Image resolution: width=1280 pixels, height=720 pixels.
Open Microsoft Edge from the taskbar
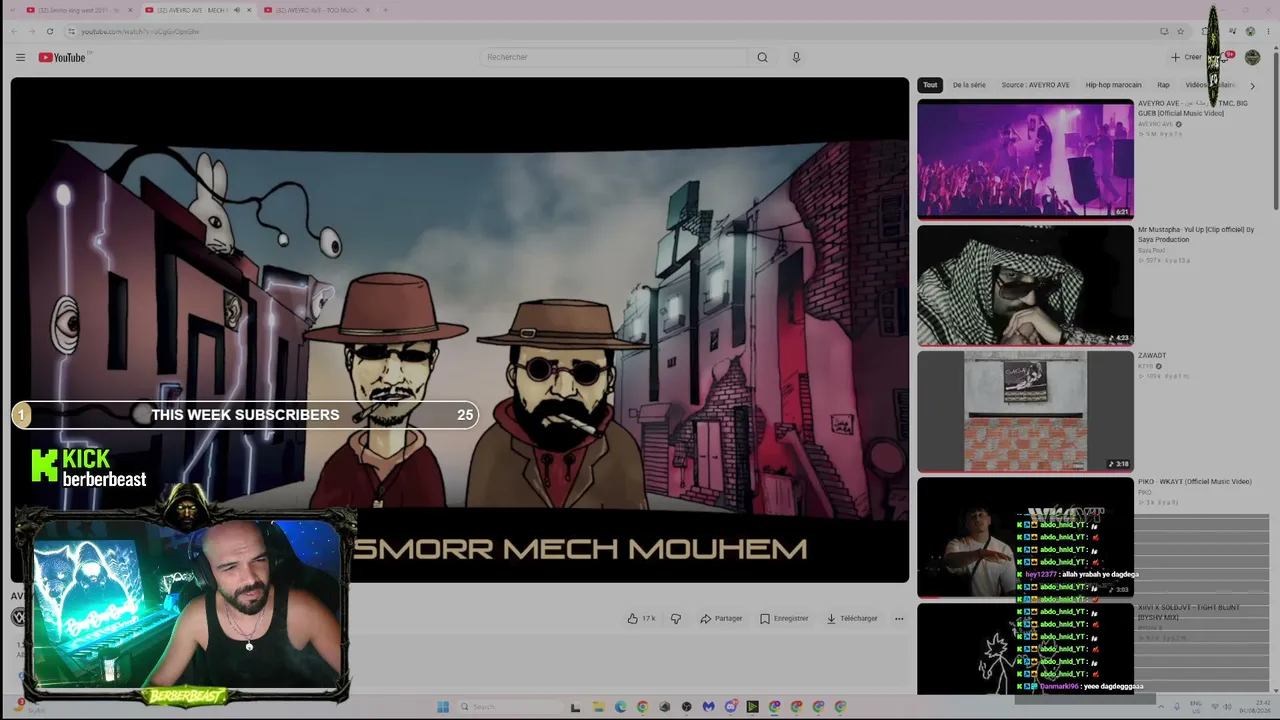(x=620, y=707)
